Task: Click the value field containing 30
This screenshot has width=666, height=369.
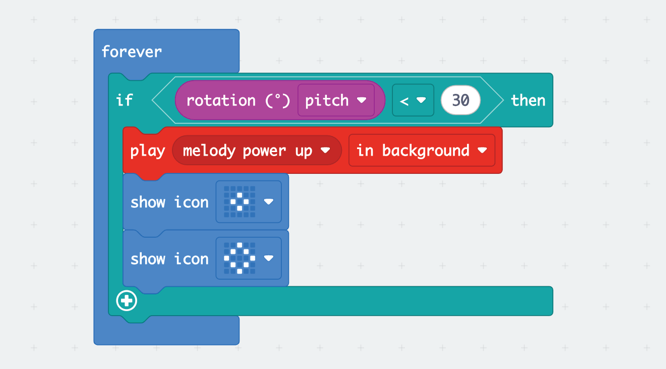Action: 461,100
